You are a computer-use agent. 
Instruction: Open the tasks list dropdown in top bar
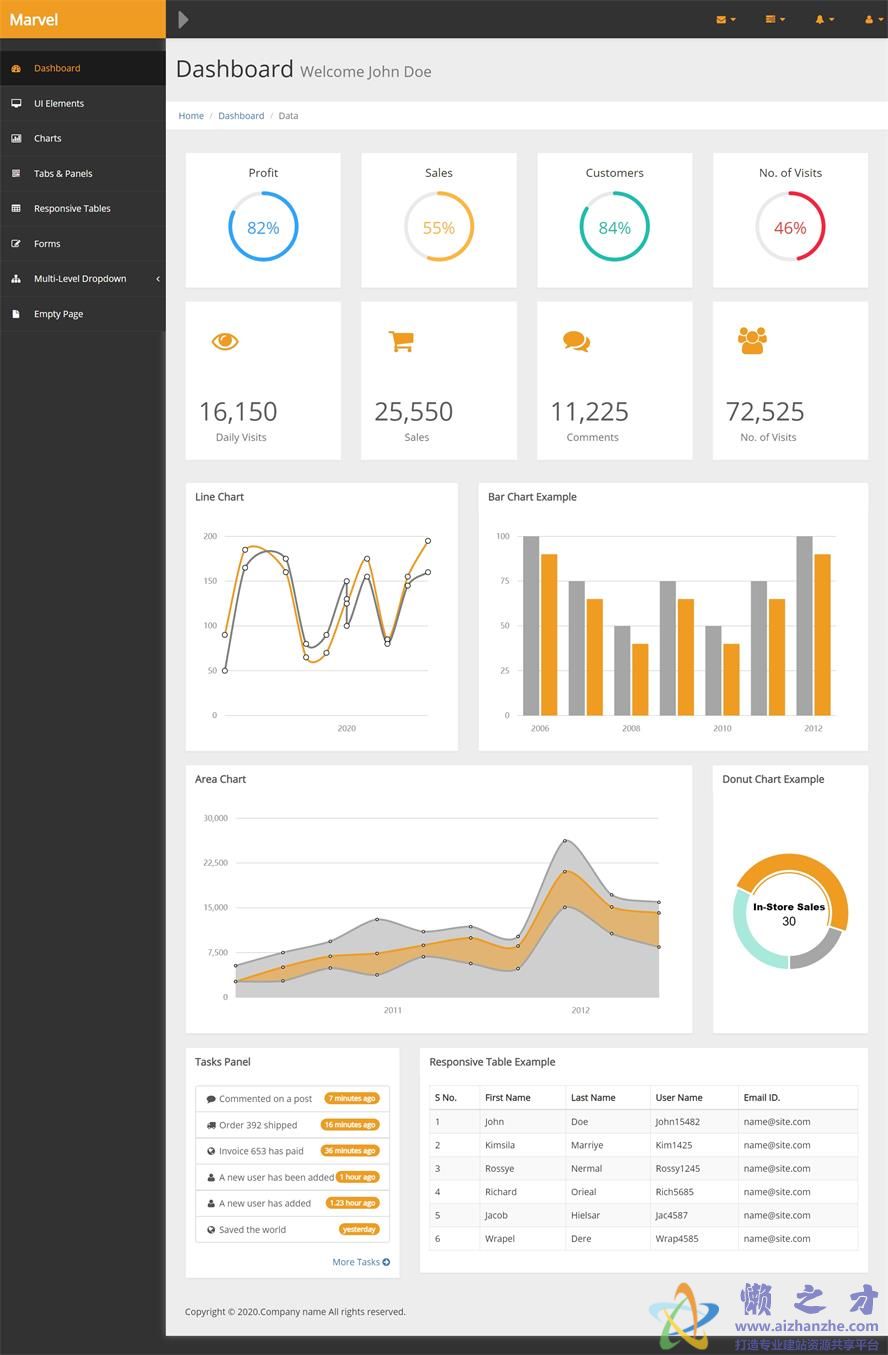(x=775, y=19)
